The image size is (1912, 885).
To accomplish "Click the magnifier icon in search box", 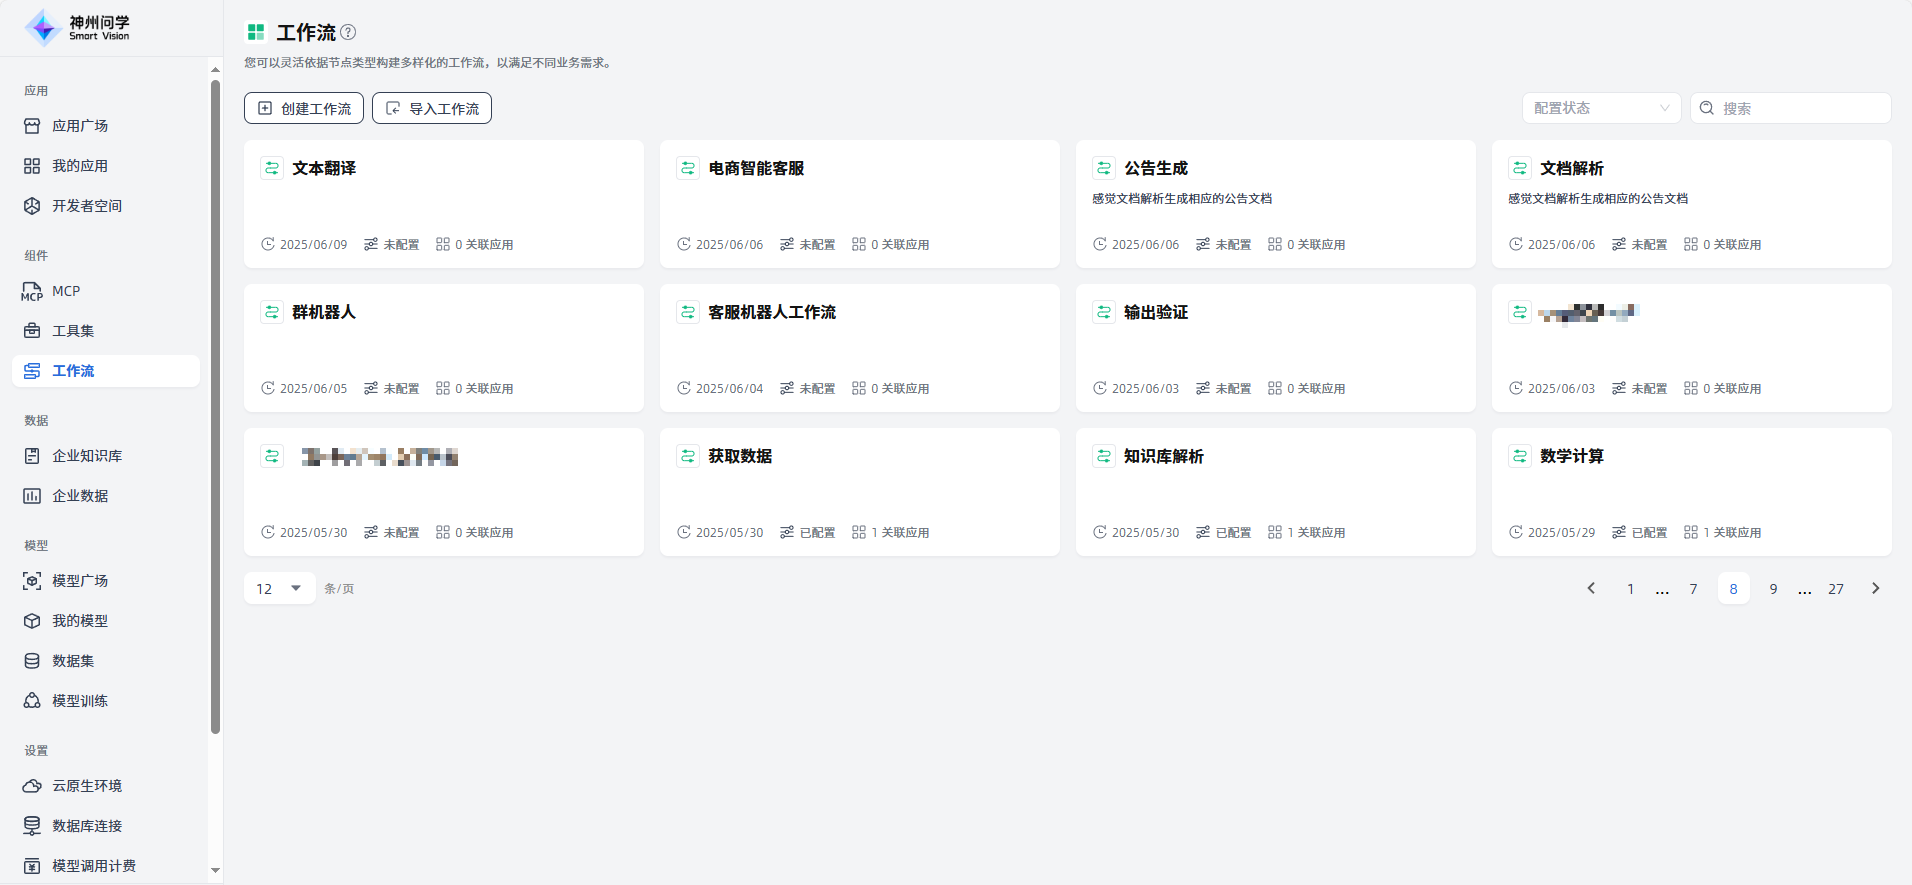I will tap(1707, 108).
